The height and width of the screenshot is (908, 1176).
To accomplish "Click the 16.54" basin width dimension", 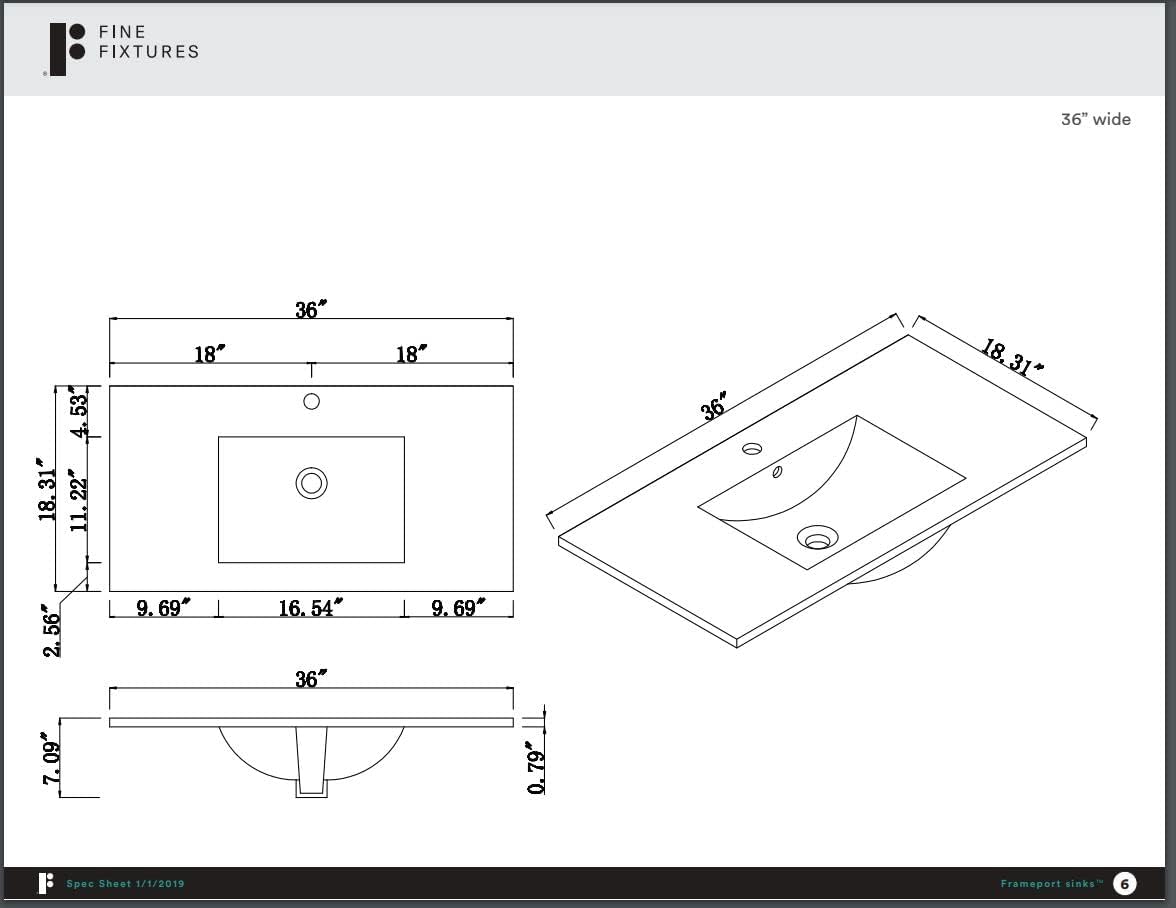I will (x=310, y=607).
